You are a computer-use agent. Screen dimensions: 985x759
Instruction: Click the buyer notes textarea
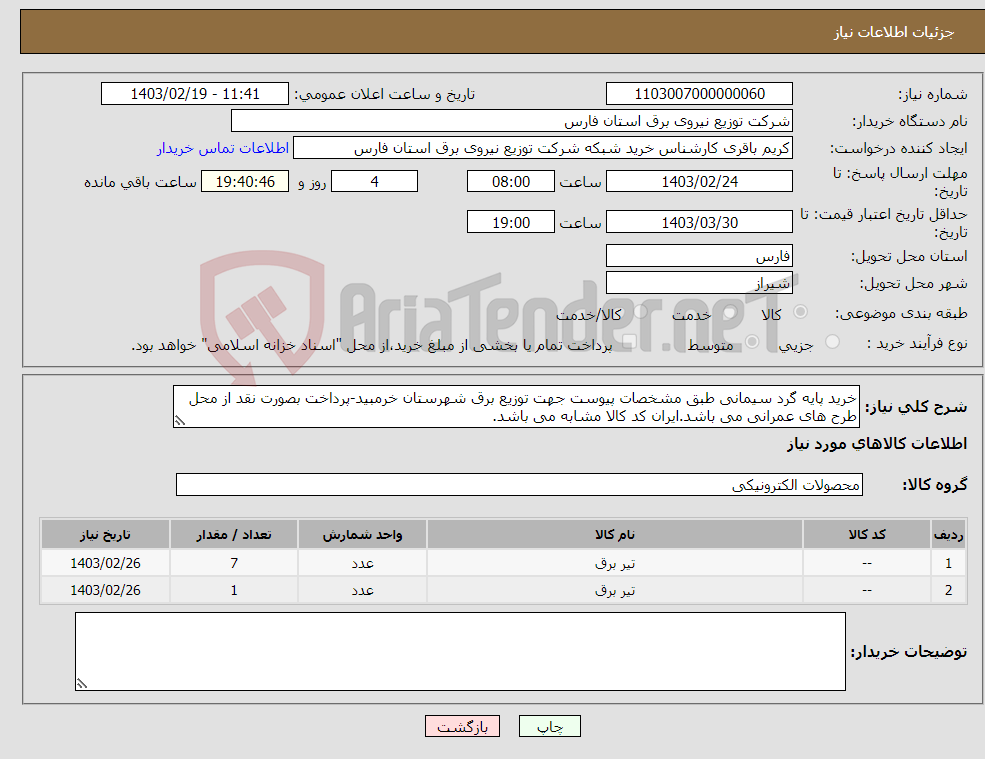coord(460,652)
